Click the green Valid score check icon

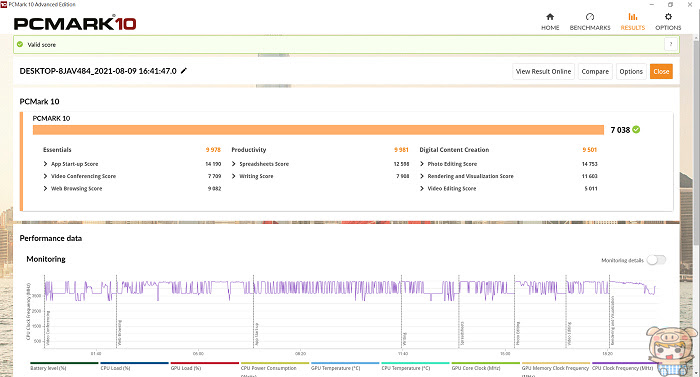coord(20,44)
